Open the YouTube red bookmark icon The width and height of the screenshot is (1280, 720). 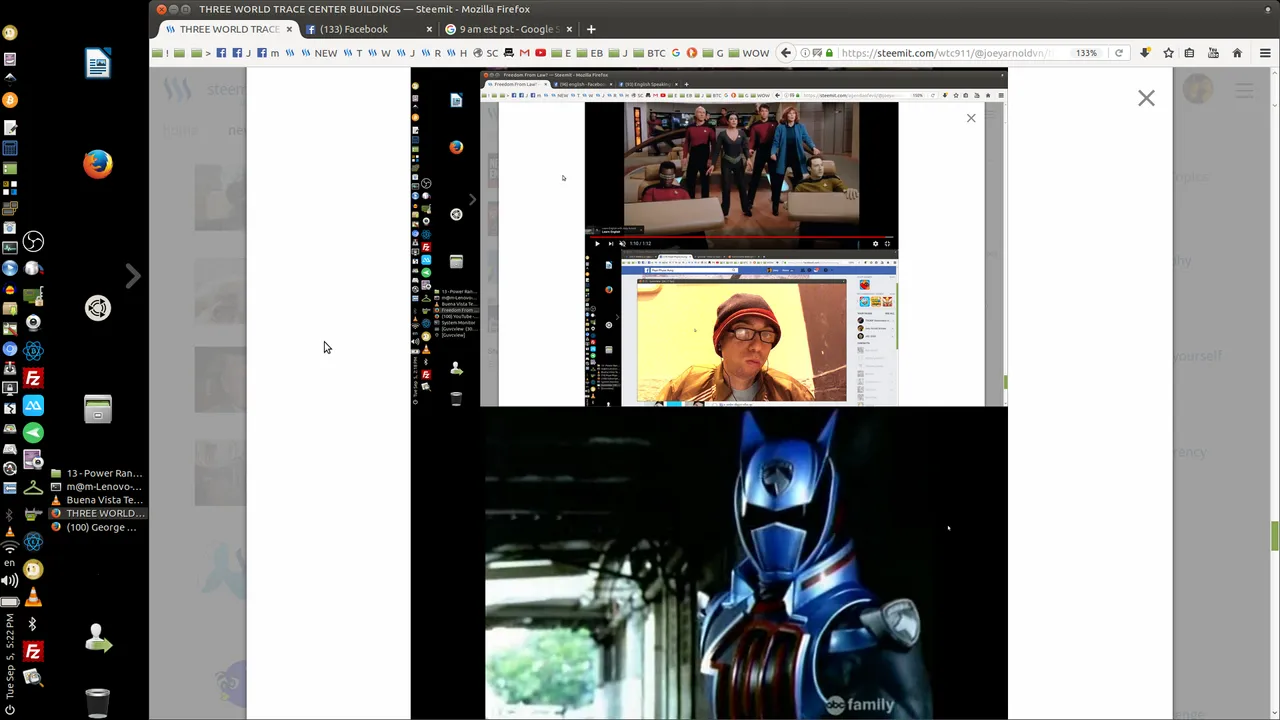point(540,53)
